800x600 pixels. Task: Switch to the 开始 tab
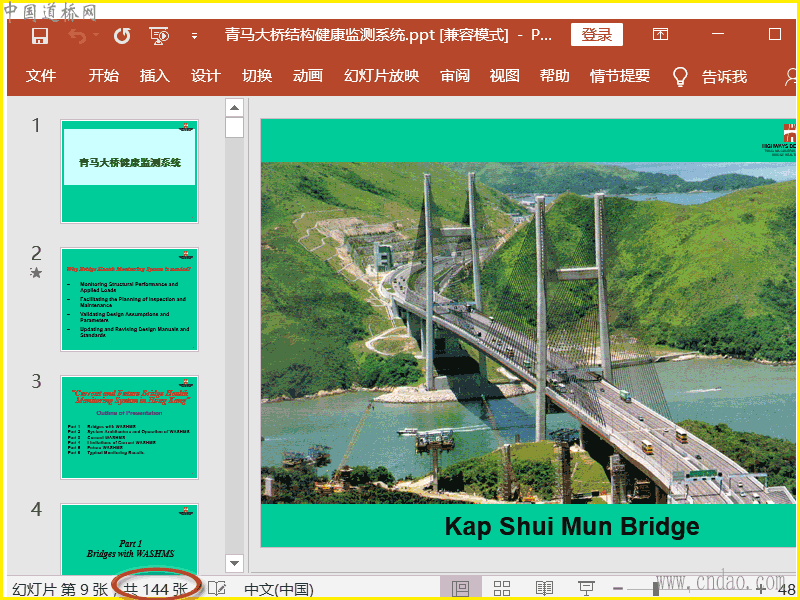click(104, 76)
